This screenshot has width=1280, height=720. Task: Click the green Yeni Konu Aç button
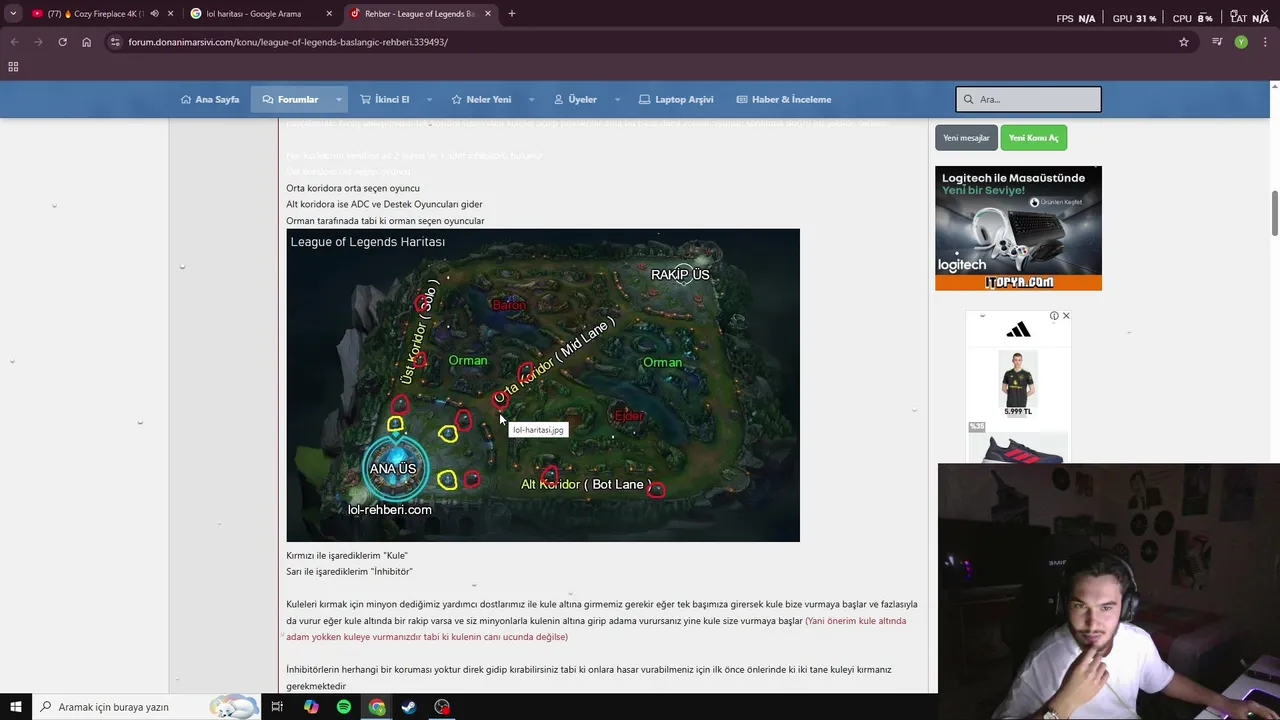click(1033, 138)
